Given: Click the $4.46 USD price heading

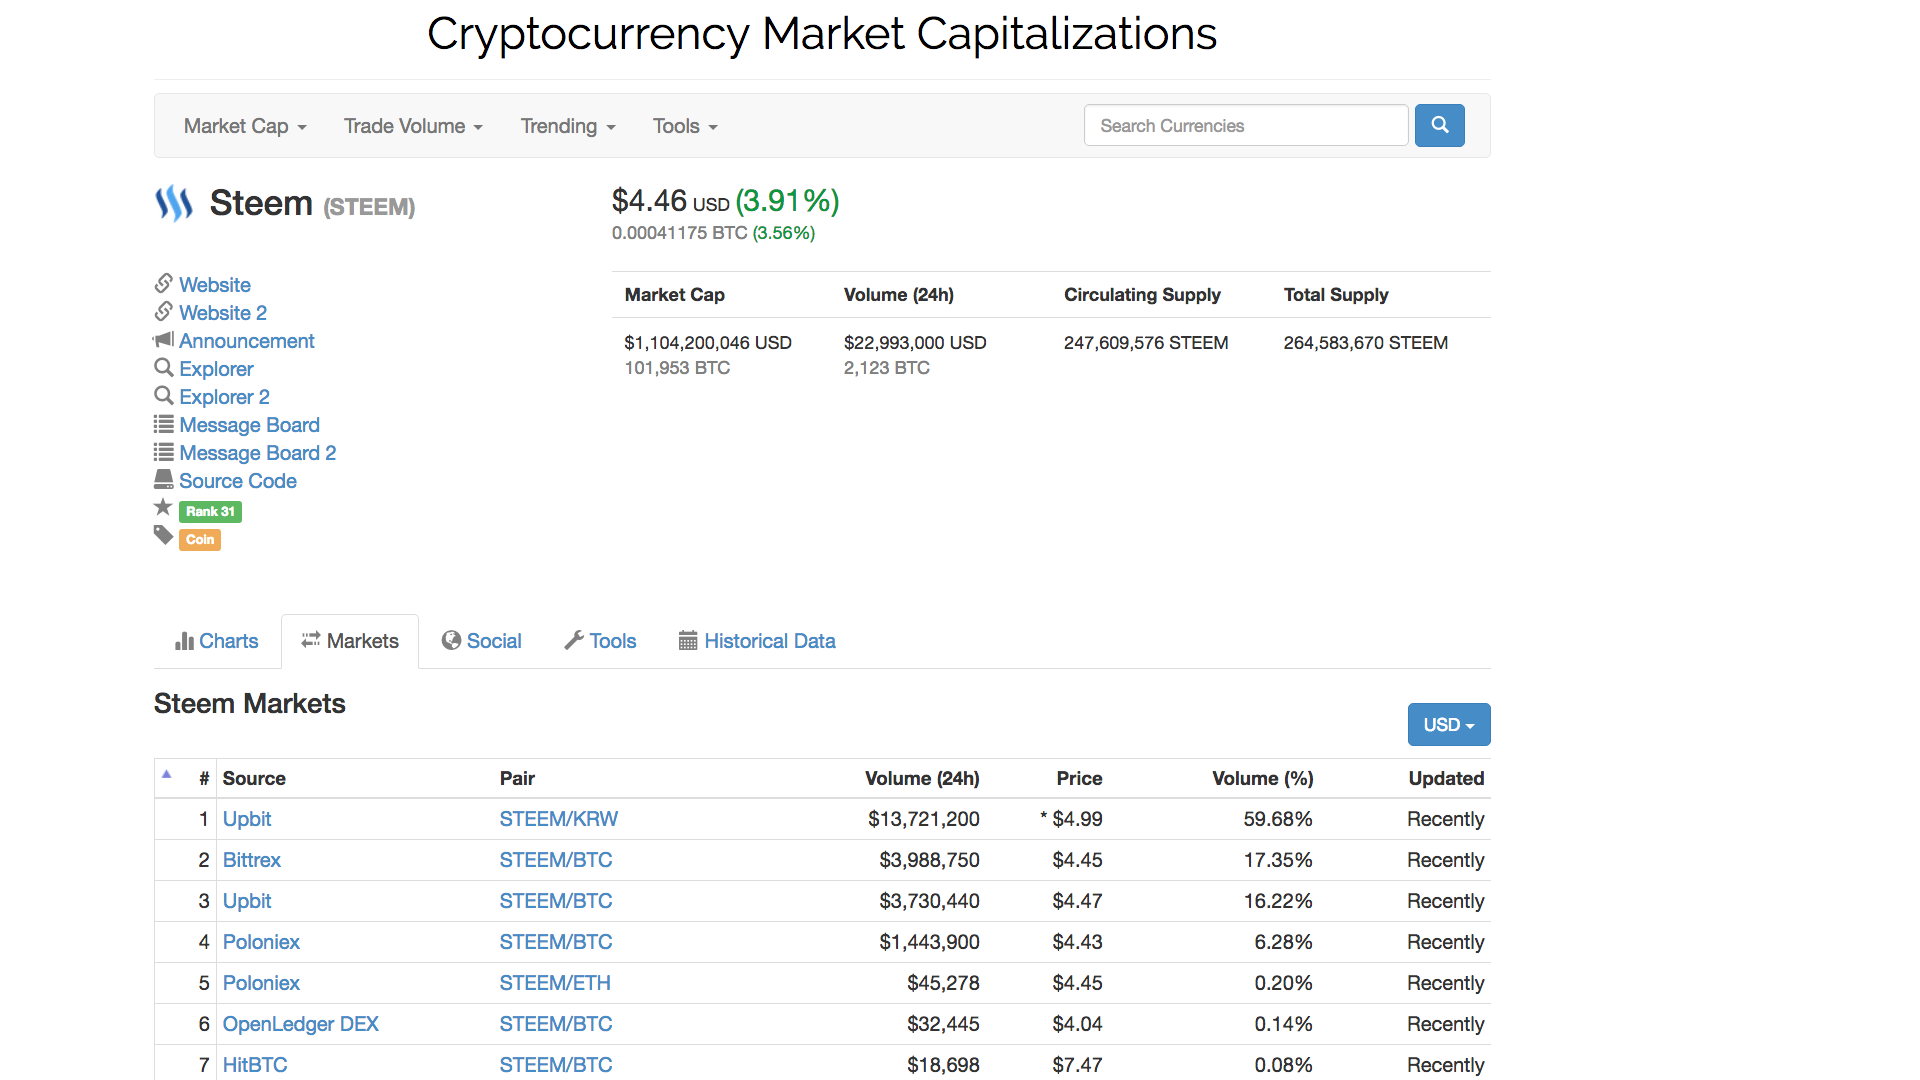Looking at the screenshot, I should point(671,201).
